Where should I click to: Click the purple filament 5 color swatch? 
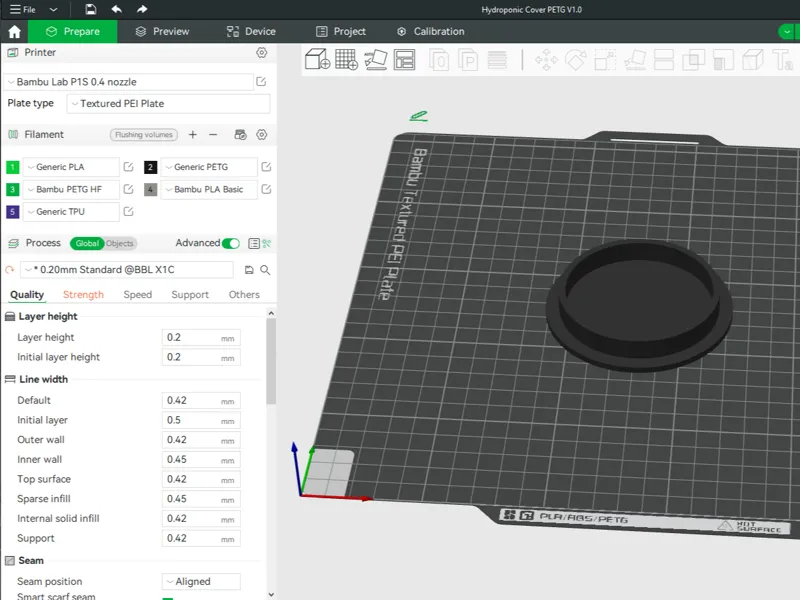coord(13,212)
